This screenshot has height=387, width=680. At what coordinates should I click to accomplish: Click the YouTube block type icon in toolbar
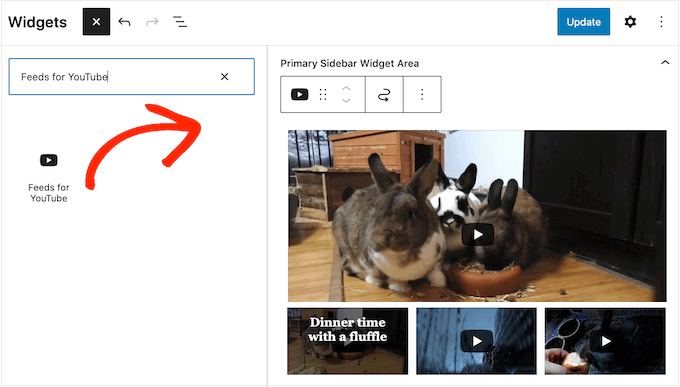(300, 95)
